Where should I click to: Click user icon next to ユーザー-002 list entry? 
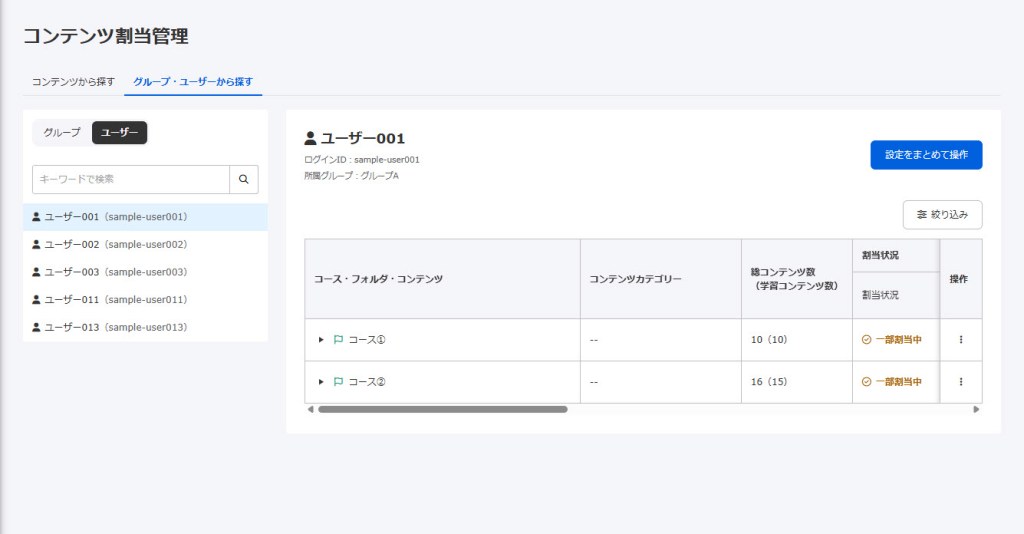click(36, 244)
